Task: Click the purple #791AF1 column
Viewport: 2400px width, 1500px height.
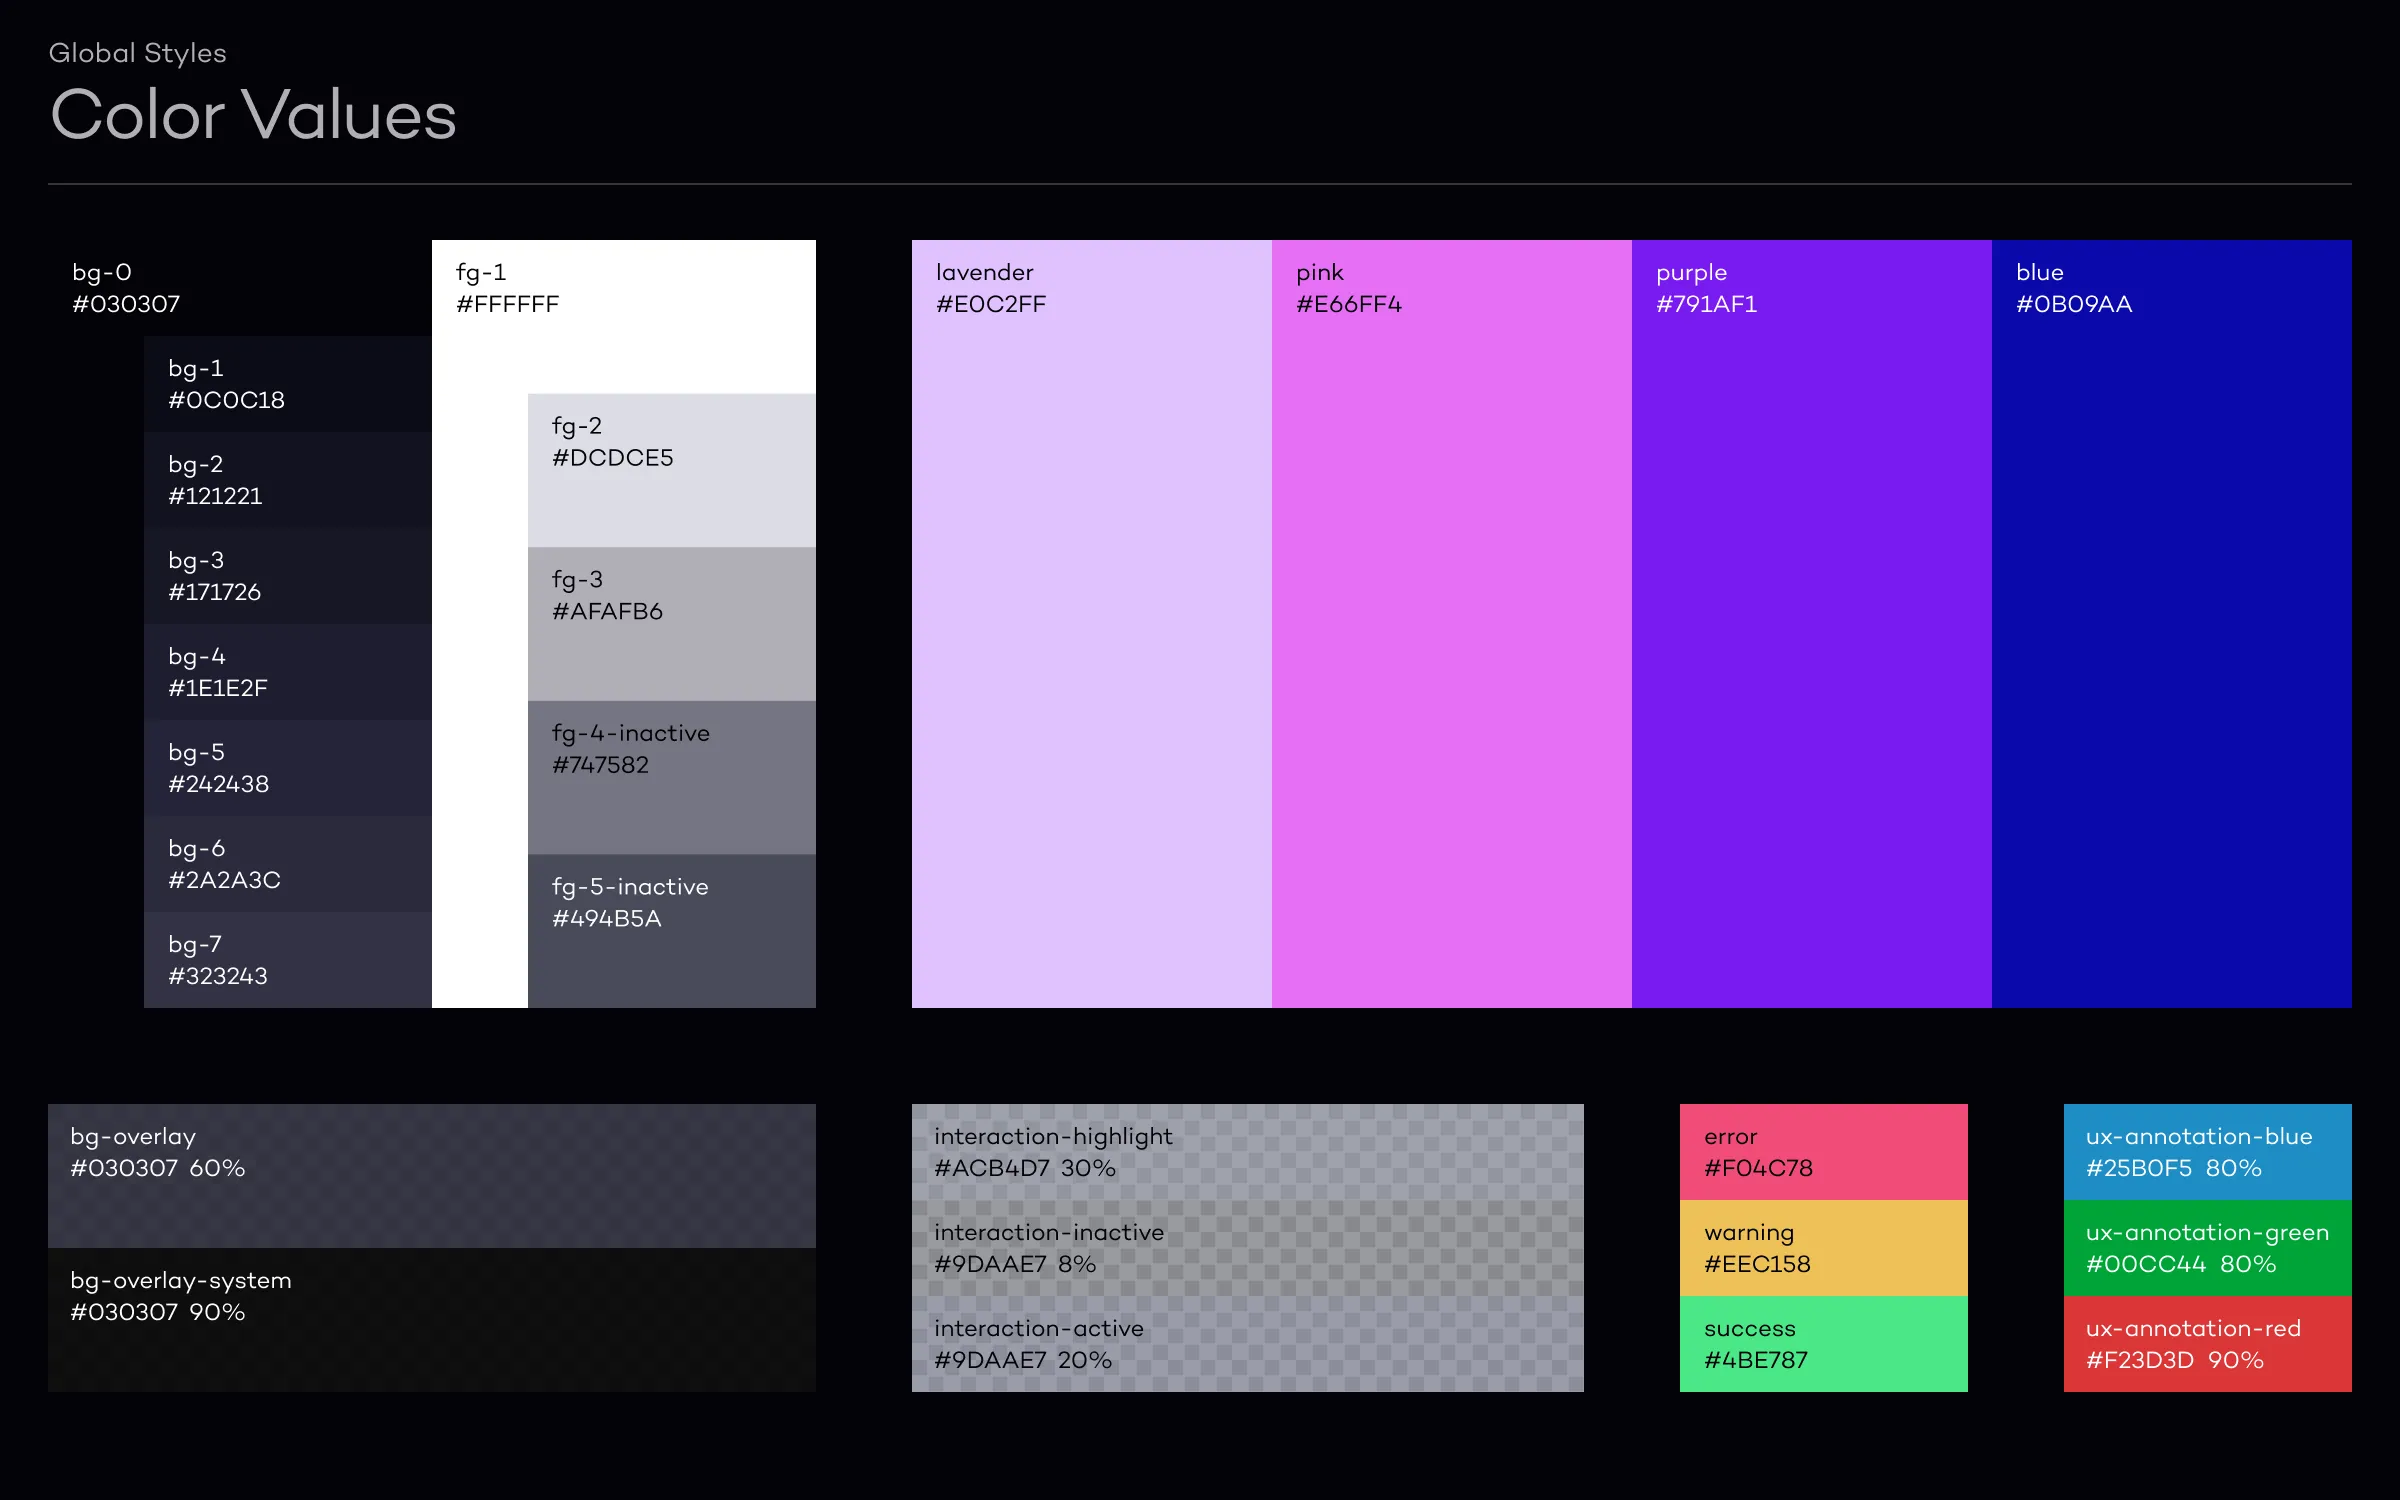Action: (x=1810, y=620)
